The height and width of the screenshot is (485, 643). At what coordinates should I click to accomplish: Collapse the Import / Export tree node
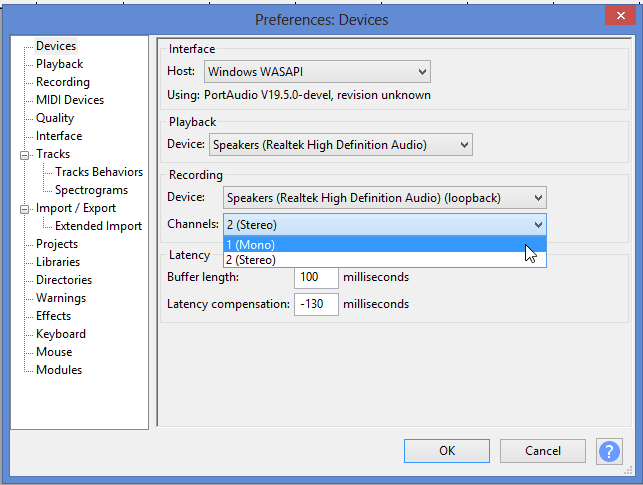click(x=24, y=209)
